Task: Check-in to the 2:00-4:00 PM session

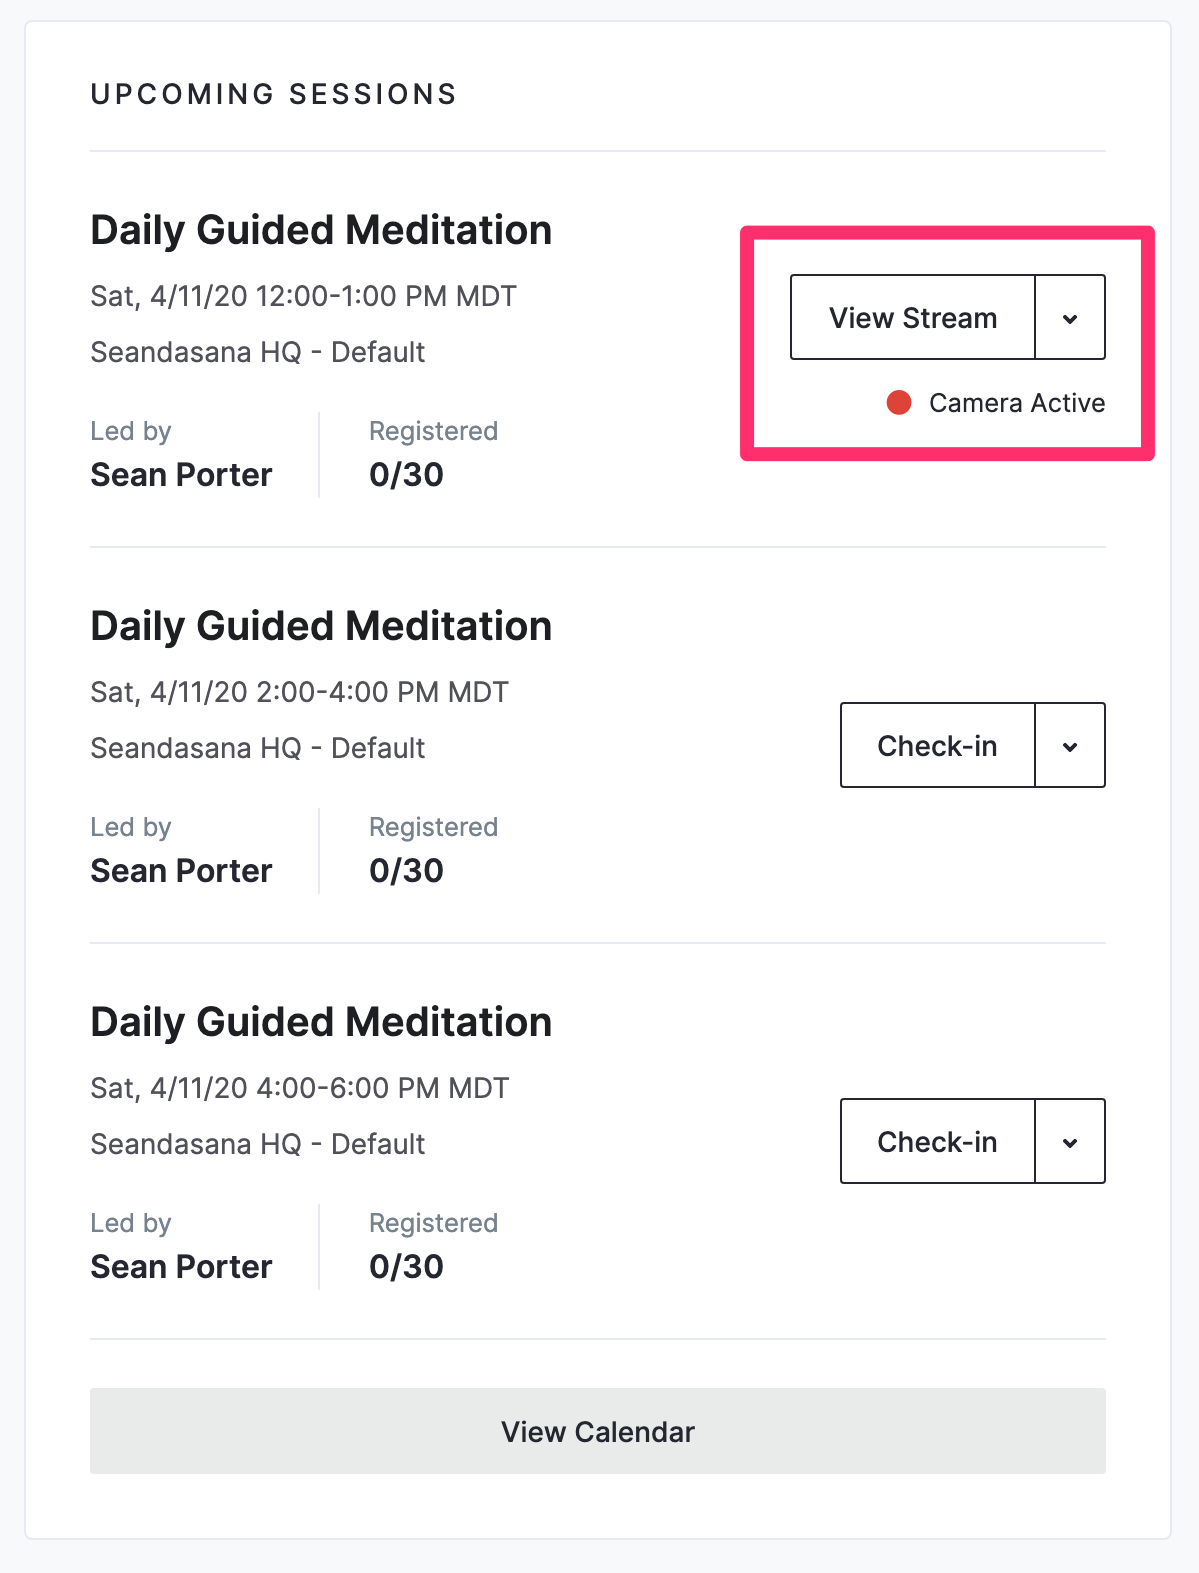Action: pyautogui.click(x=937, y=745)
